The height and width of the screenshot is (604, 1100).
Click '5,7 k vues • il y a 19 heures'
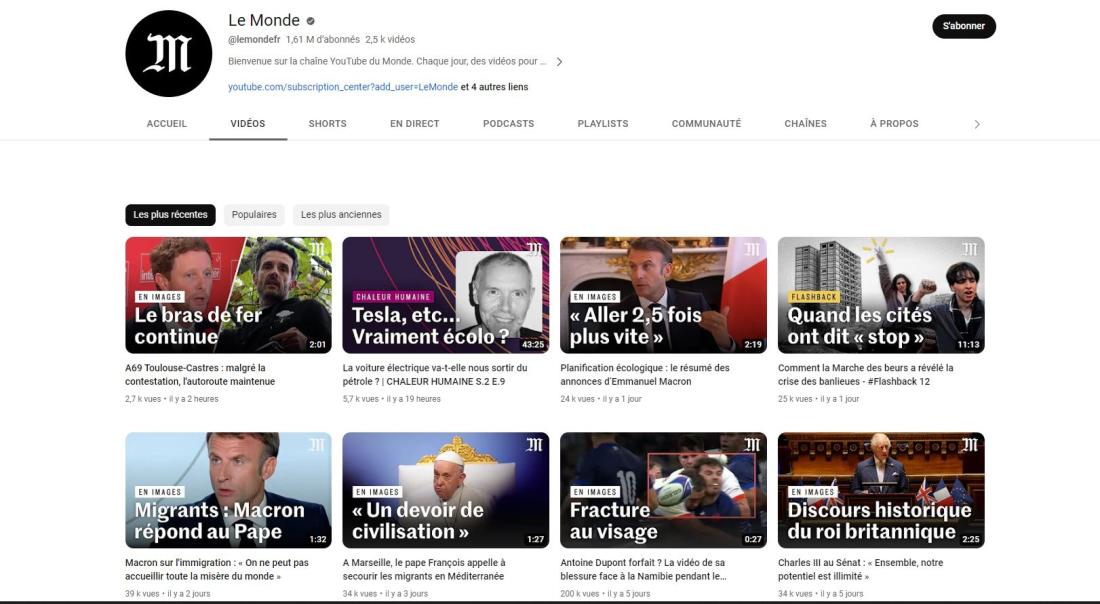(391, 399)
